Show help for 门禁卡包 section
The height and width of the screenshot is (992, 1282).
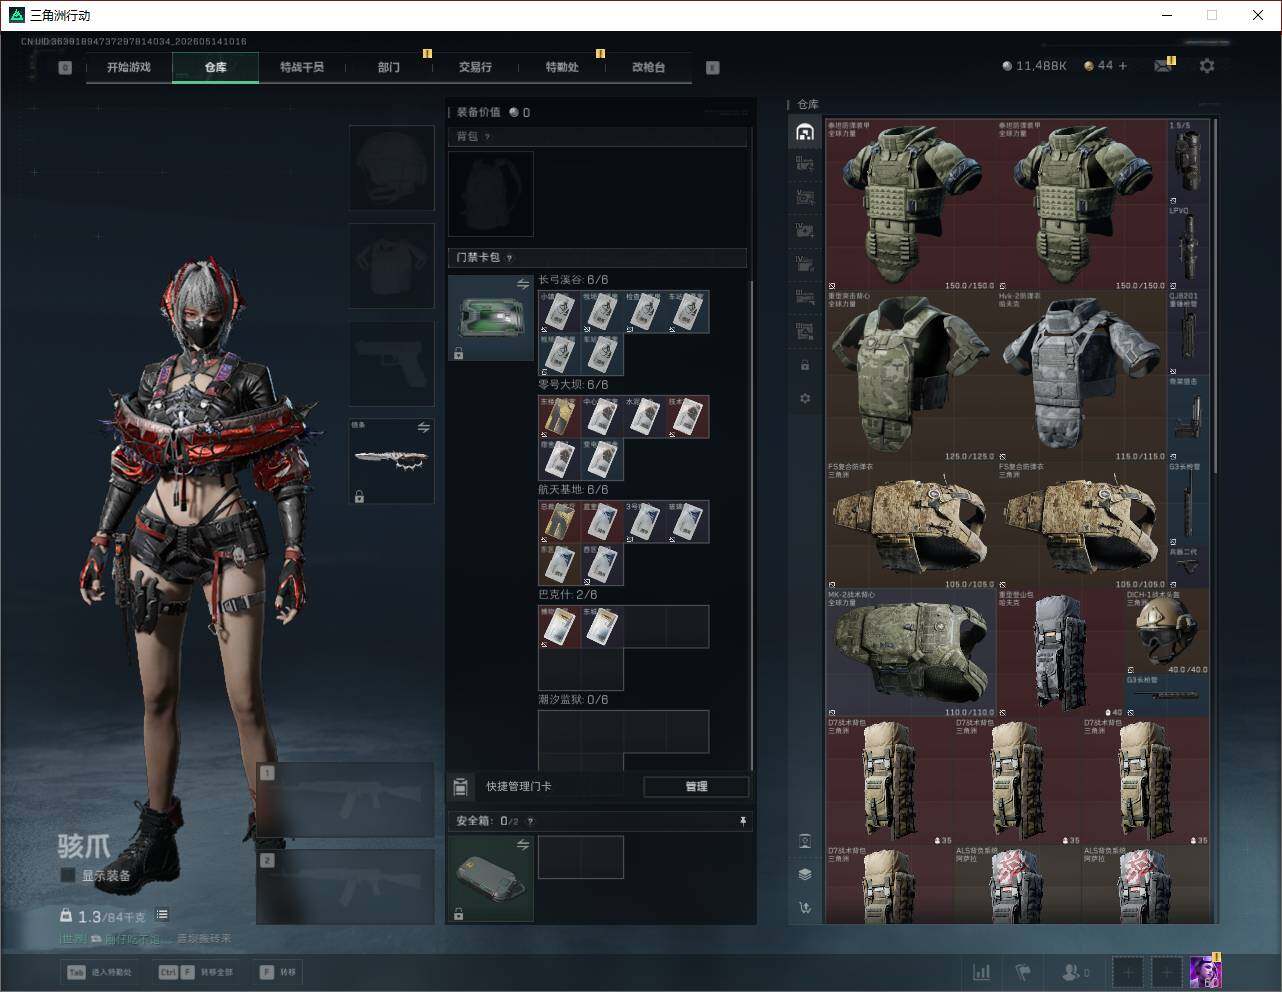point(510,258)
